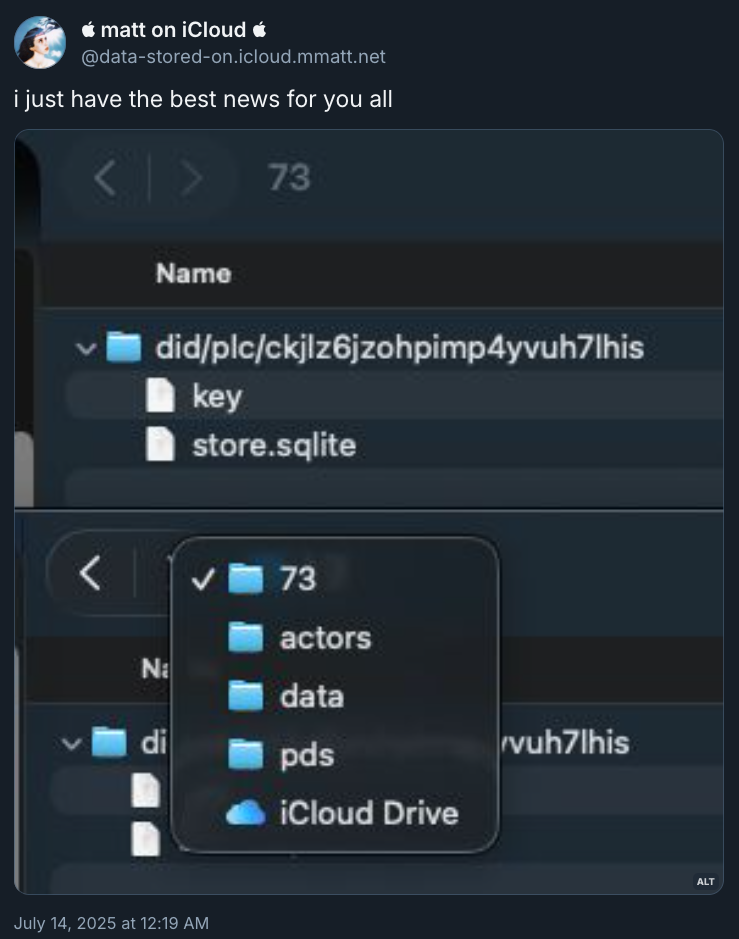
Task: Go to iCloud Drive from popup menu
Action: (x=368, y=812)
